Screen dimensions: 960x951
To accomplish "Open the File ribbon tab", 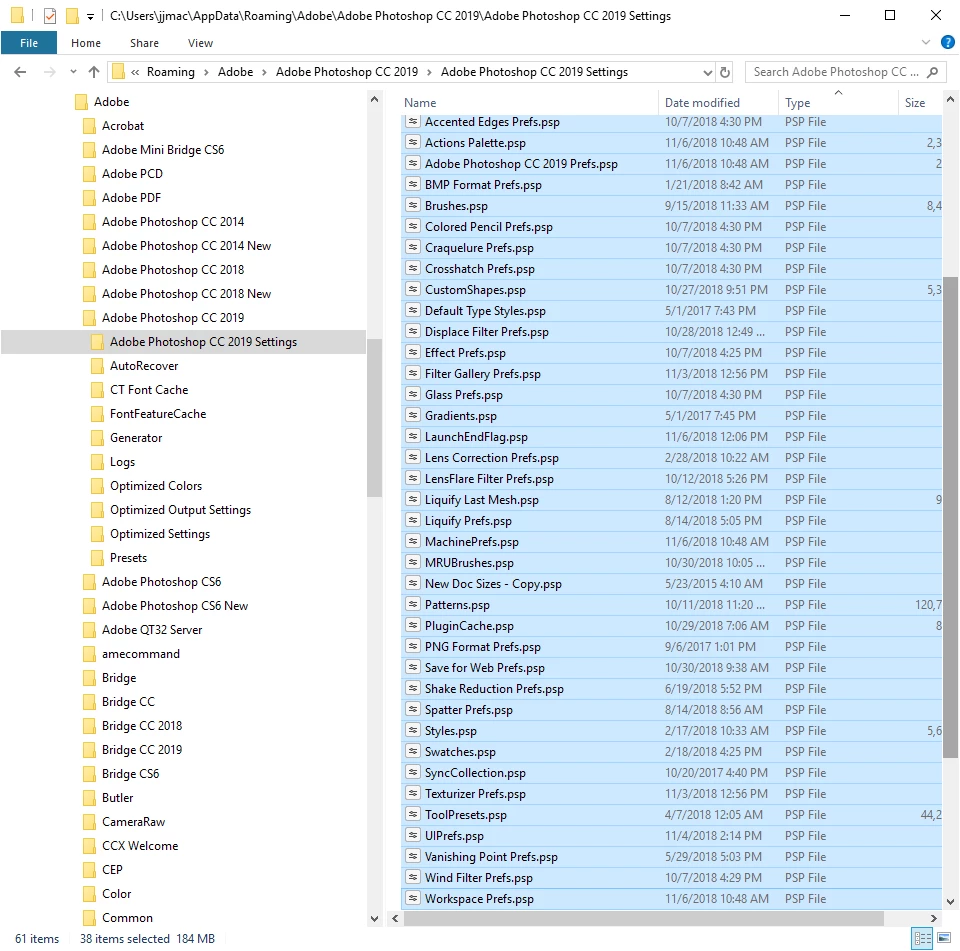I will (29, 43).
